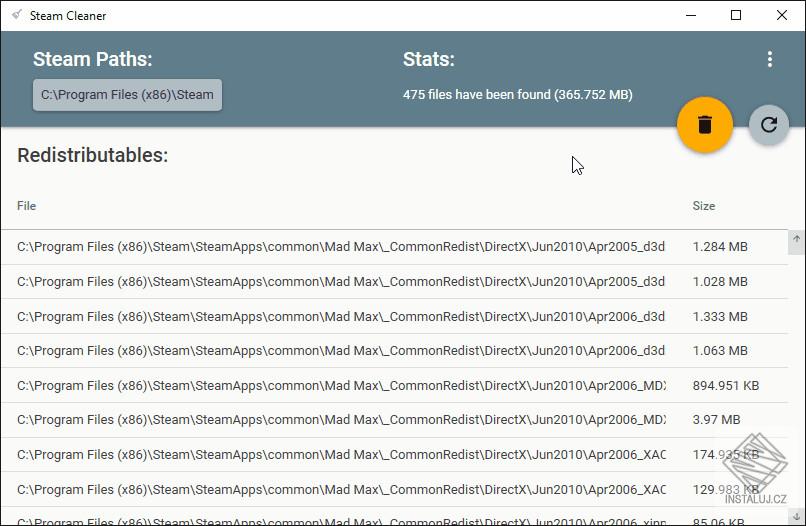Screen dimensions: 806x526
Task: Select the file row sized 1.333 MB
Action: [x=394, y=316]
